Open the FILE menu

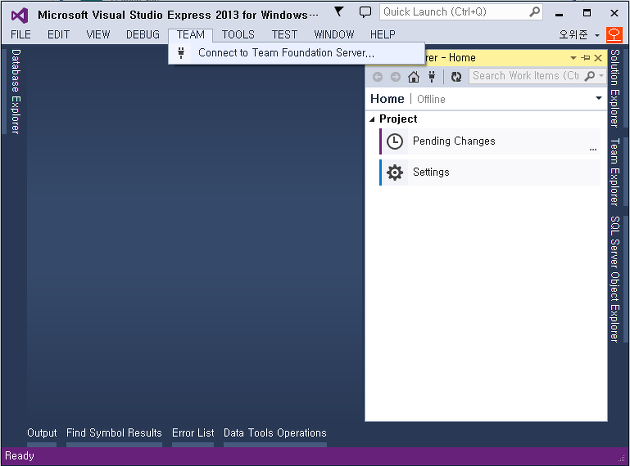[20, 35]
